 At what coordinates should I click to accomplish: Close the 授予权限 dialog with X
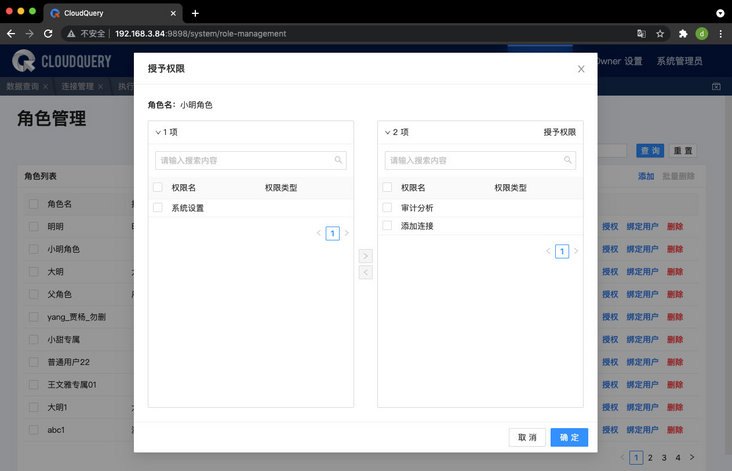coord(581,69)
